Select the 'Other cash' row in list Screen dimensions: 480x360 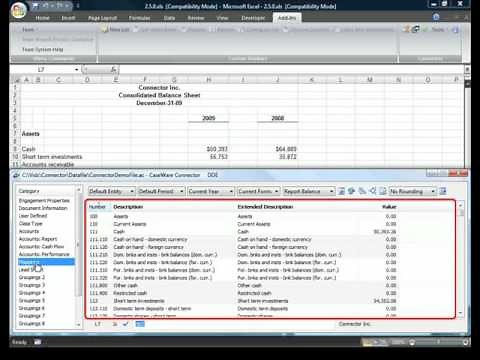pyautogui.click(x=243, y=286)
